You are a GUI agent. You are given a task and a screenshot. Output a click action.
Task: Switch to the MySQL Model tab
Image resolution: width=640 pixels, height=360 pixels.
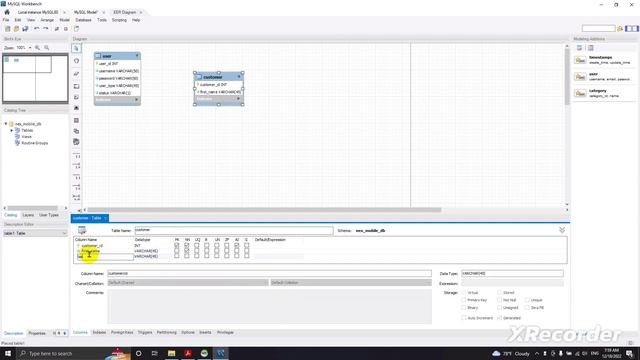click(86, 12)
